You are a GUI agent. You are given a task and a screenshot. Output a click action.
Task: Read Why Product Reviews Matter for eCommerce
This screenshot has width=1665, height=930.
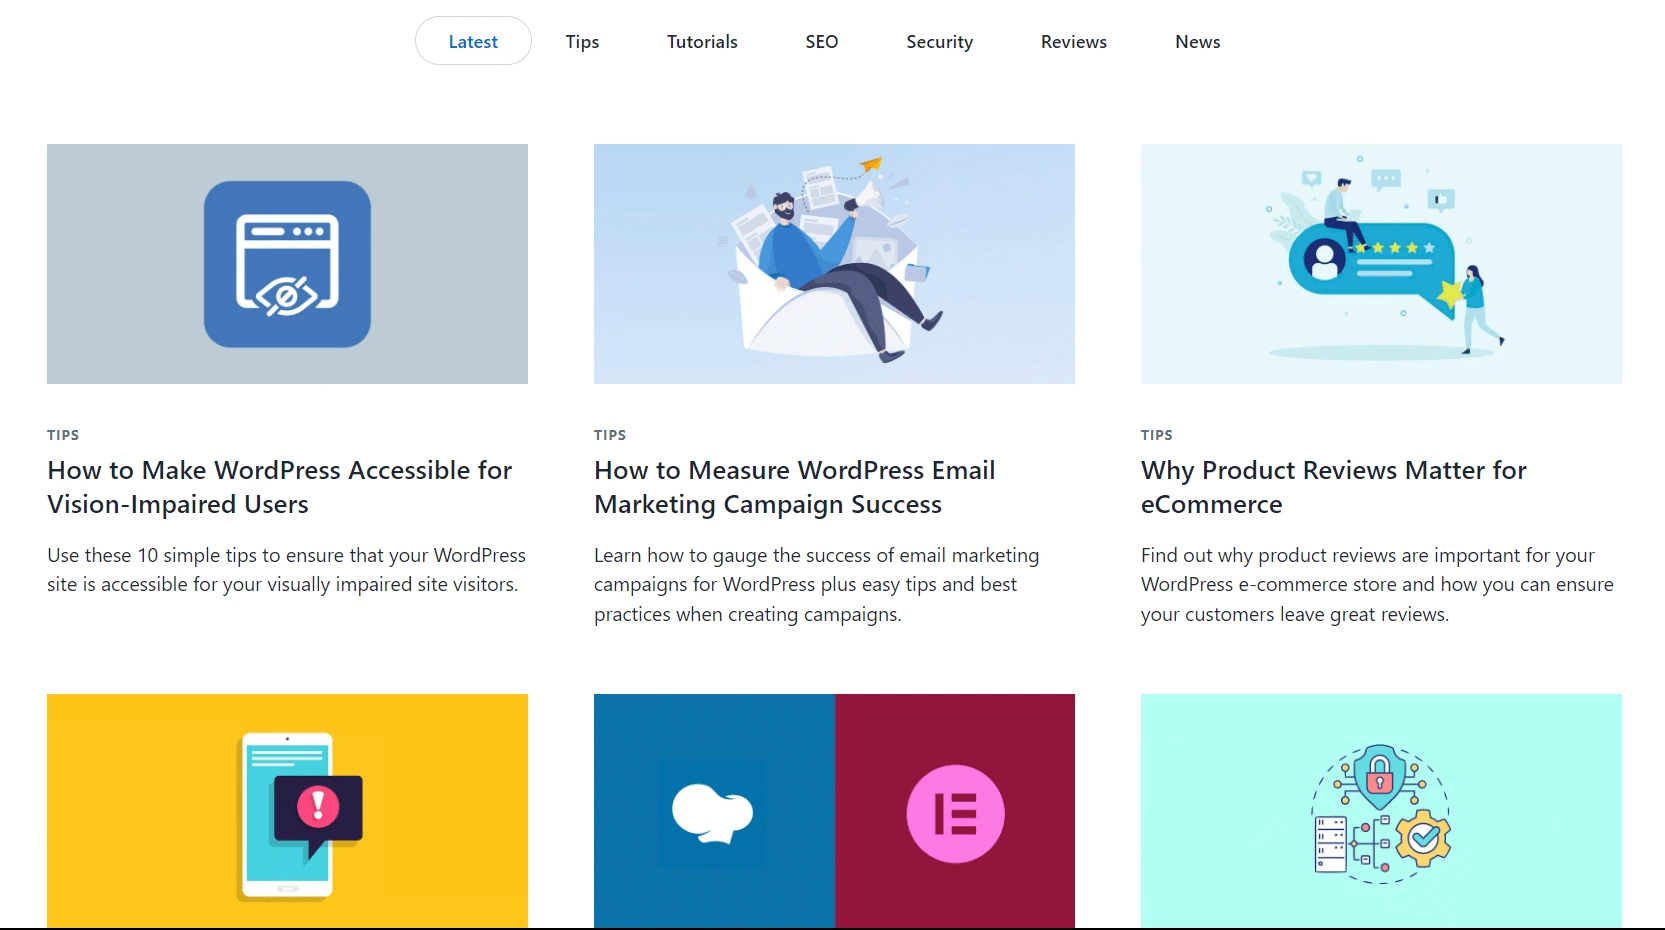coord(1333,487)
